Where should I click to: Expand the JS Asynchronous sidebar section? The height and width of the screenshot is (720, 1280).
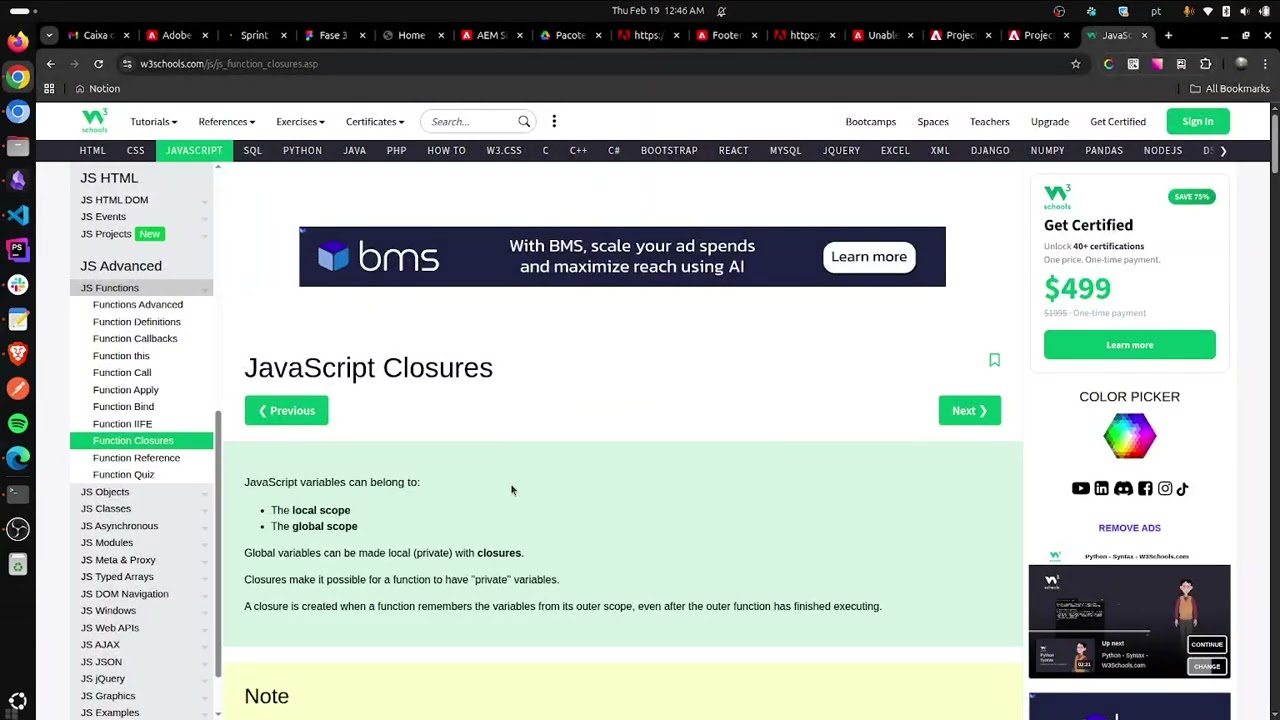(141, 526)
